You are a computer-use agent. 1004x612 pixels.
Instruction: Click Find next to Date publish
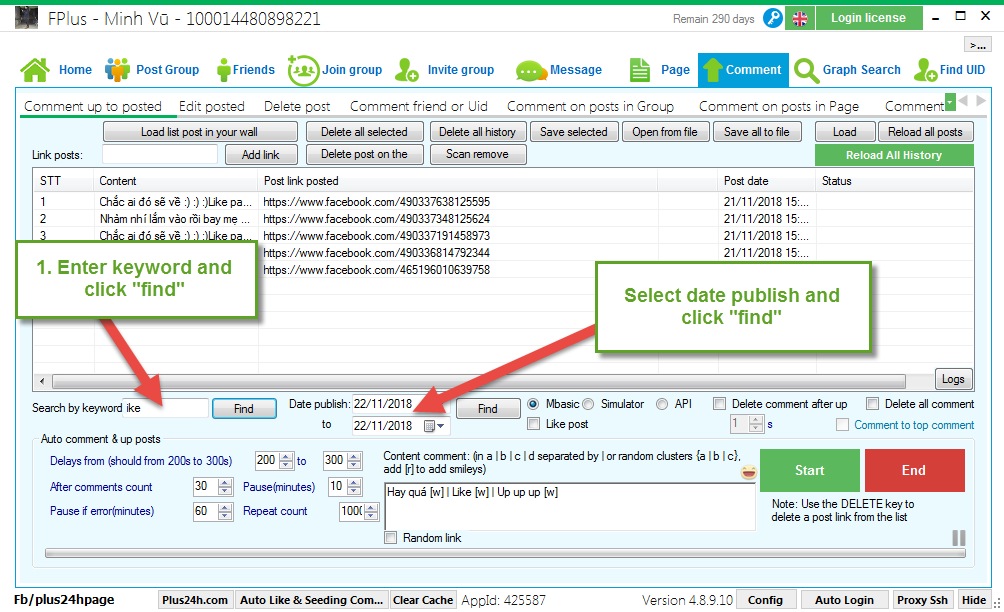[487, 408]
